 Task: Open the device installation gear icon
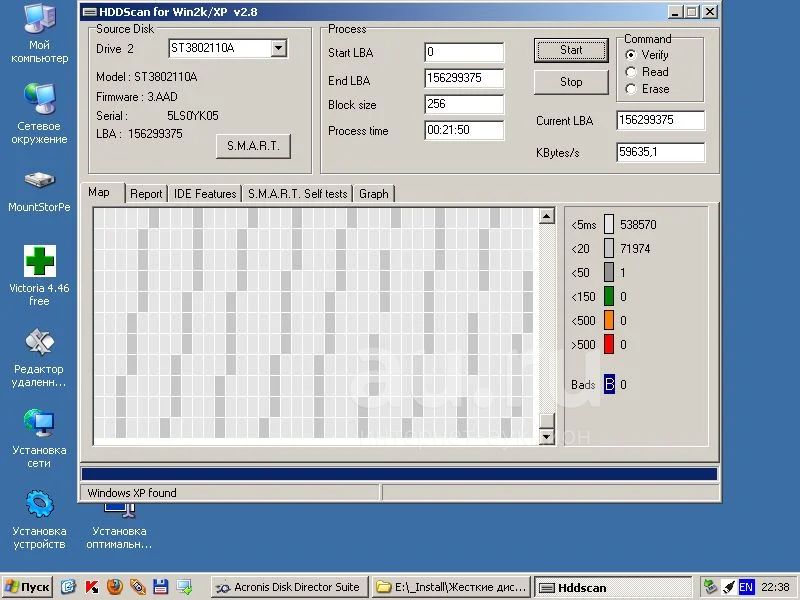click(x=39, y=518)
